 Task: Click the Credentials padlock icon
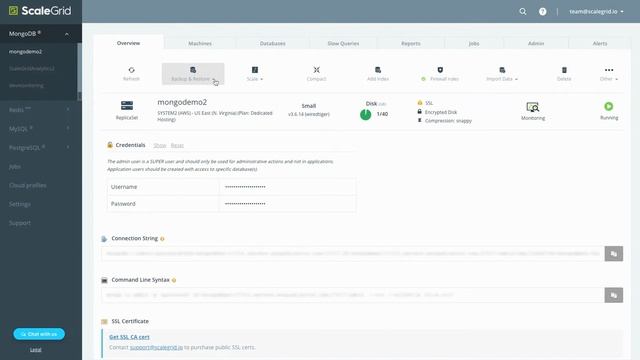tap(110, 145)
